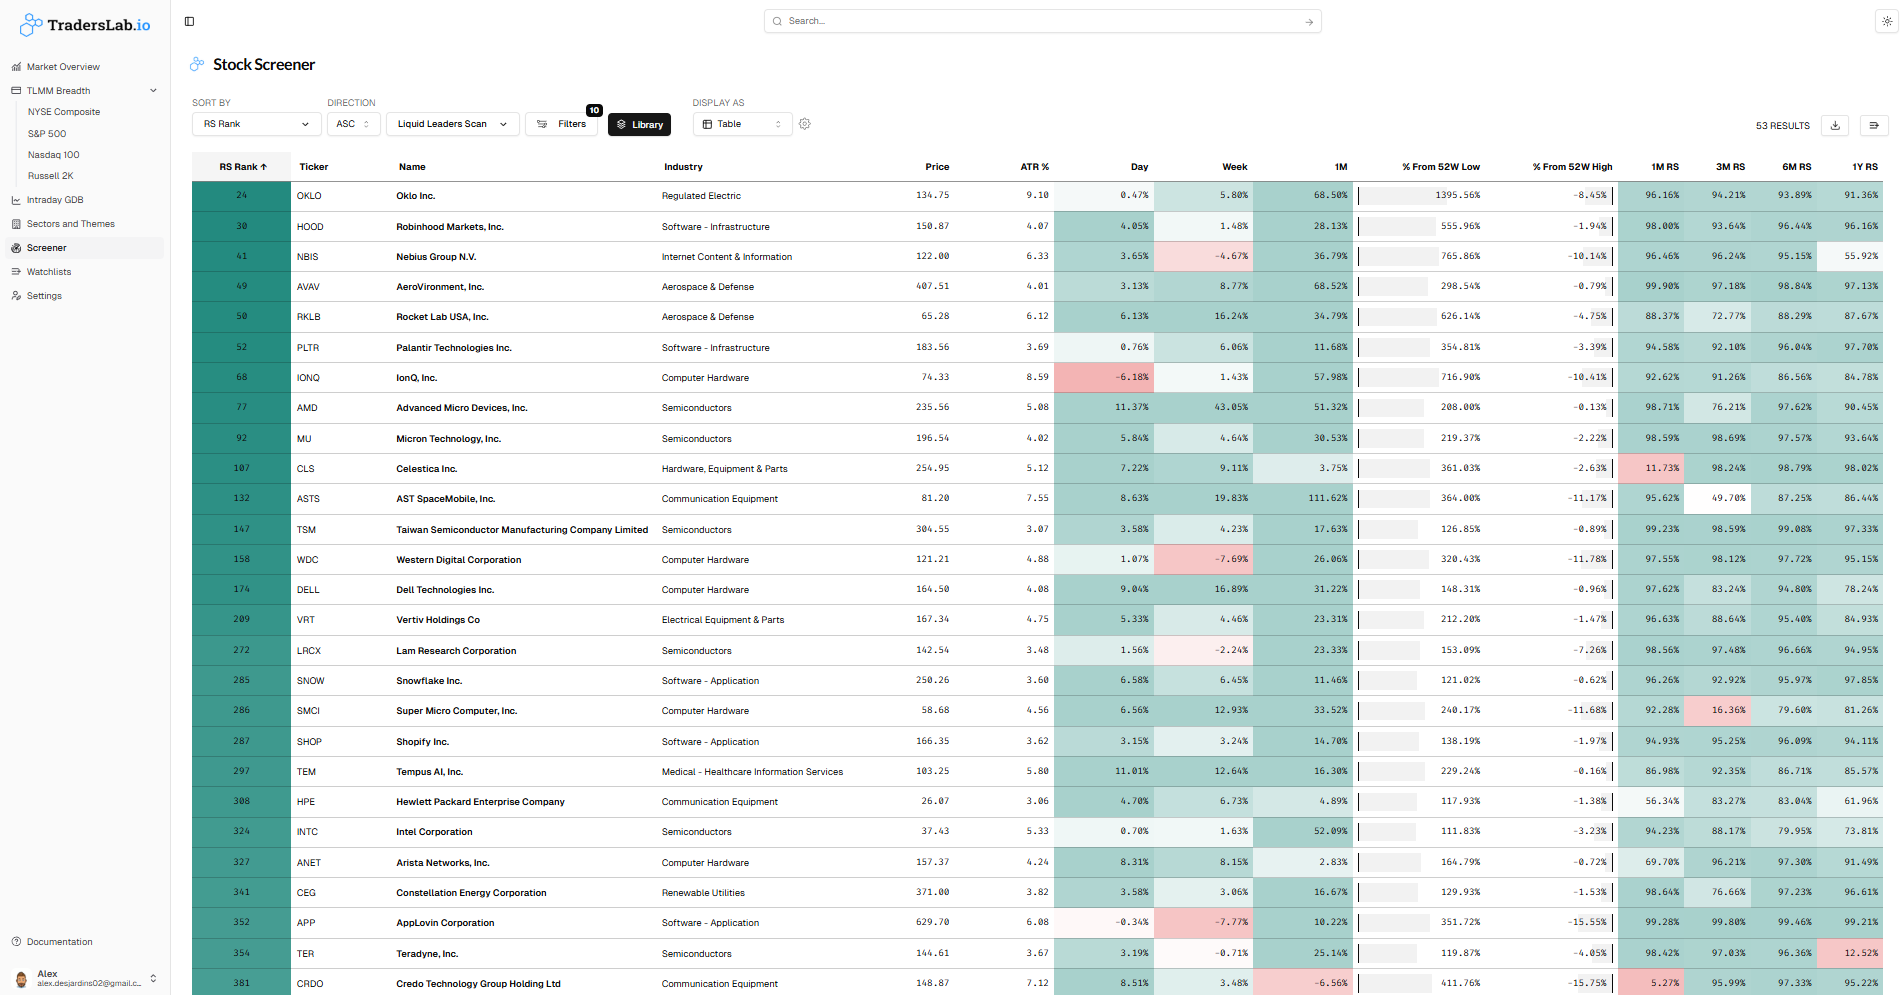Click the Intraday GDB sidebar icon

[x=16, y=200]
